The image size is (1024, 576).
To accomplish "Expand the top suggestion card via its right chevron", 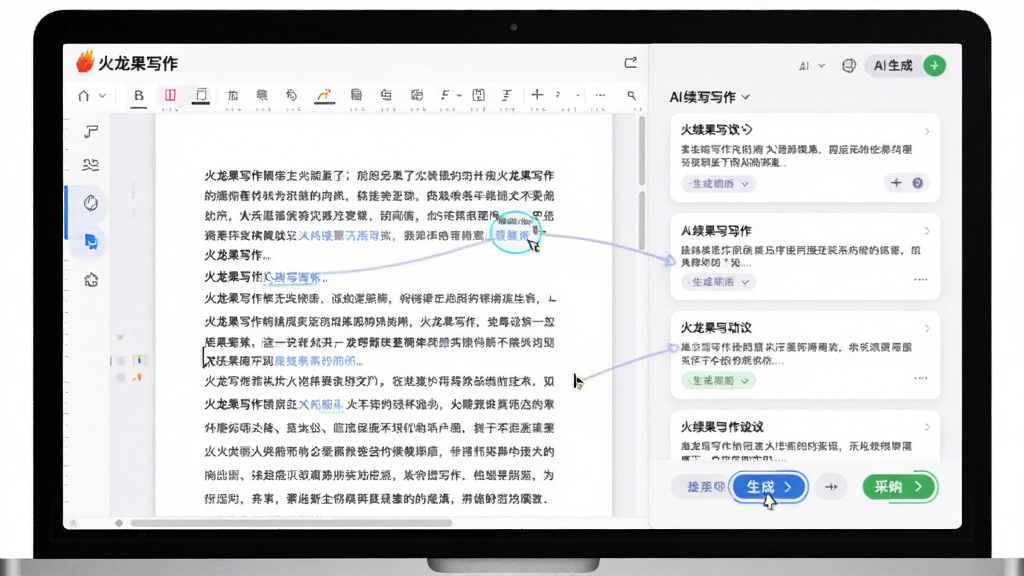I will pos(927,131).
